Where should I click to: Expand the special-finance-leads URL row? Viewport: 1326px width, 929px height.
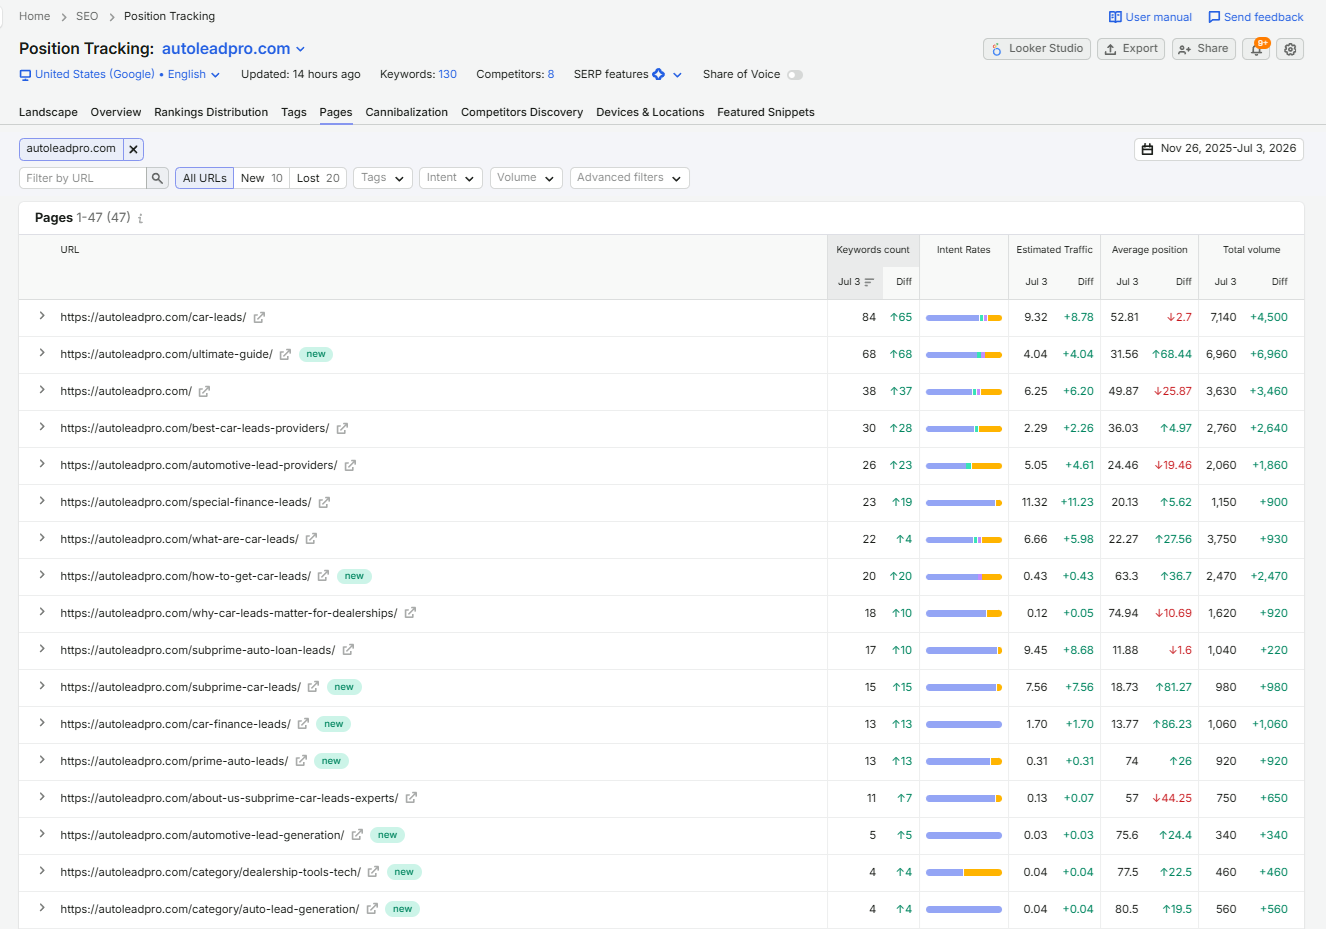(42, 501)
